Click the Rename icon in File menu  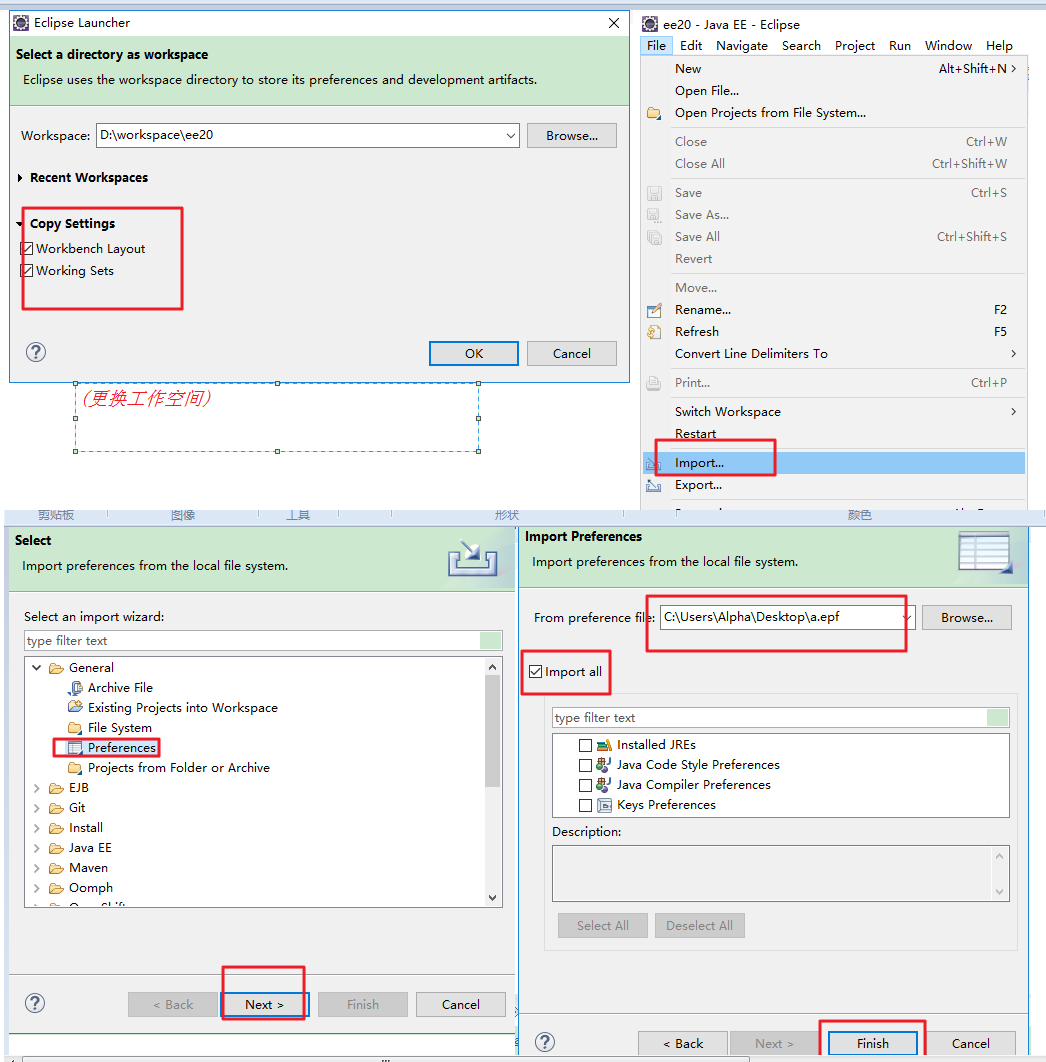click(654, 310)
